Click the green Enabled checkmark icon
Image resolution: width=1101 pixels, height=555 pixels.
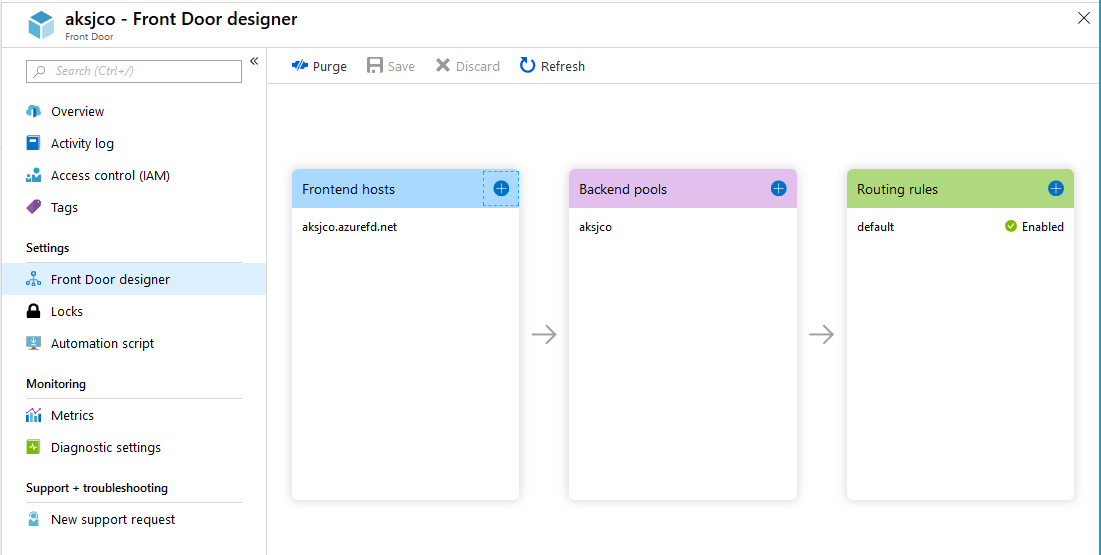[1010, 226]
